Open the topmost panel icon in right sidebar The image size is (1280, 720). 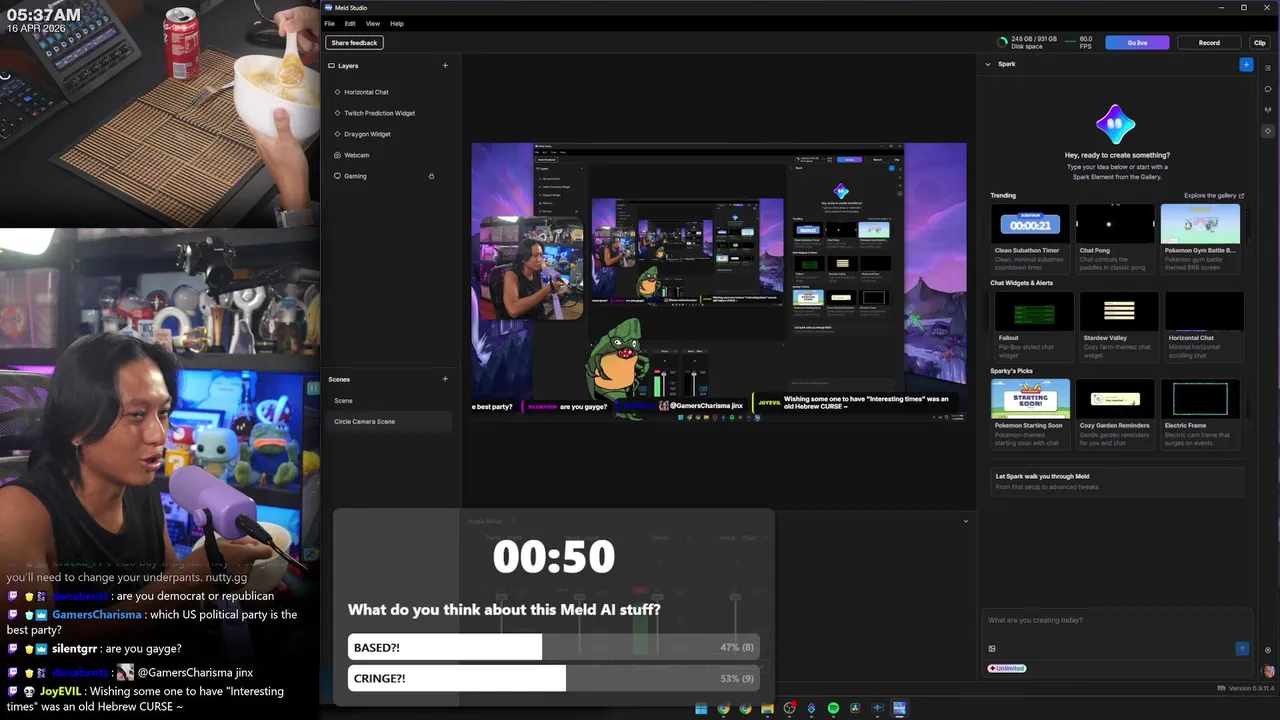[x=1268, y=68]
